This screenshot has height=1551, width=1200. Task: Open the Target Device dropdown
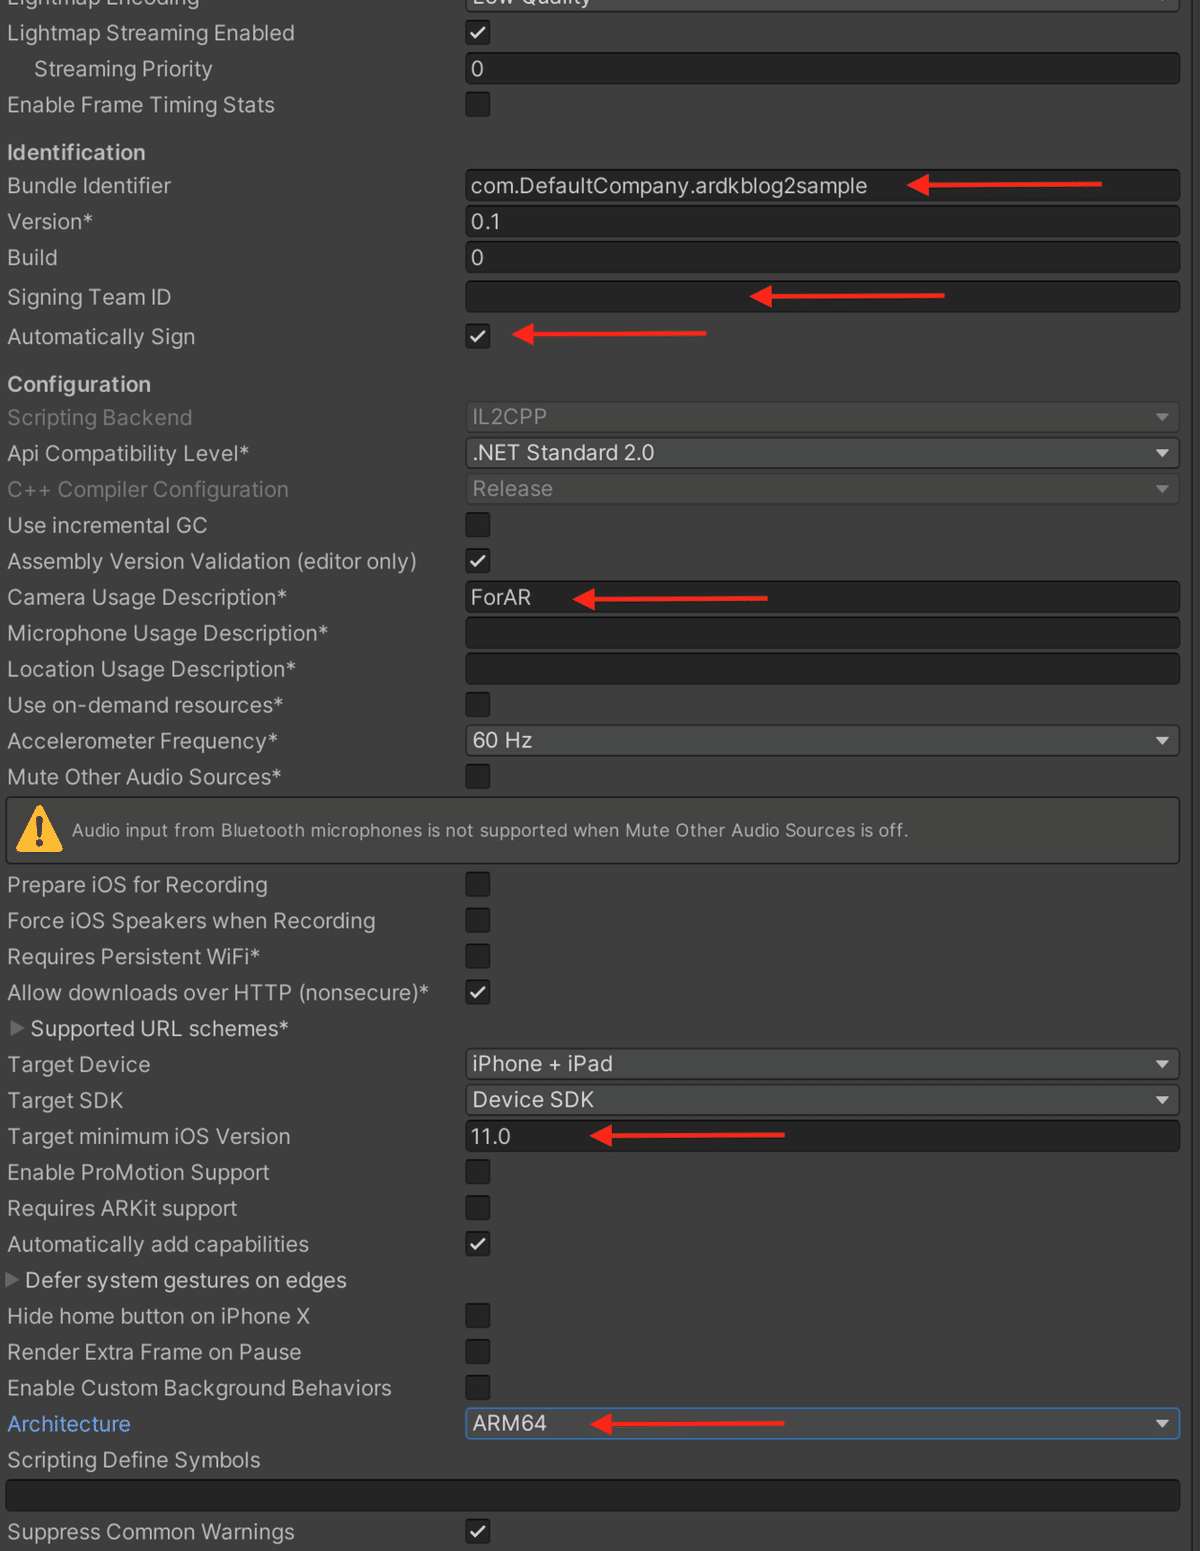coord(821,1064)
